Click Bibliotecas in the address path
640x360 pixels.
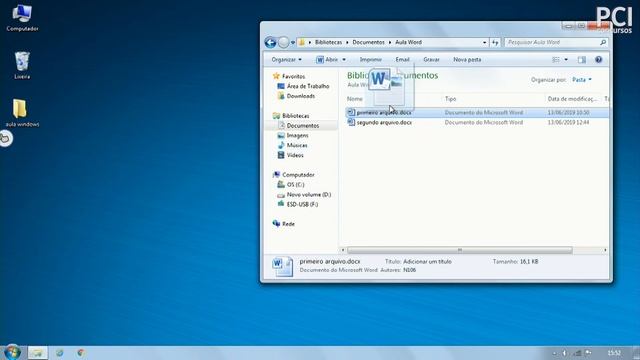tap(328, 42)
